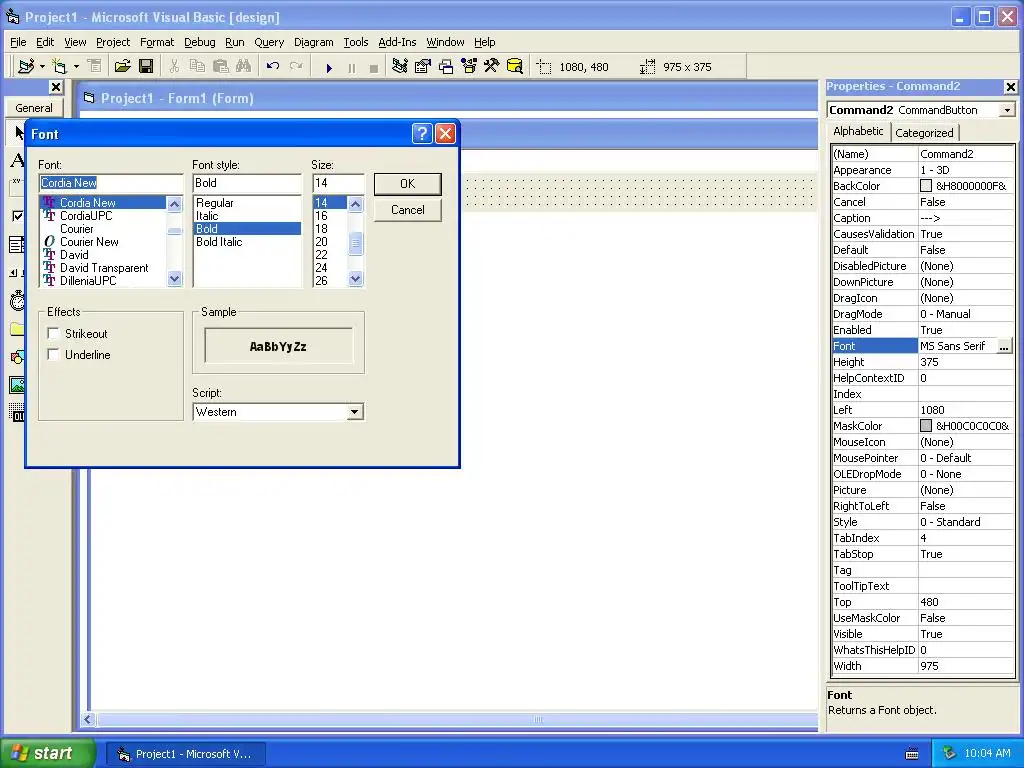The height and width of the screenshot is (768, 1024).
Task: Click the Start (run) play icon
Action: (x=329, y=67)
